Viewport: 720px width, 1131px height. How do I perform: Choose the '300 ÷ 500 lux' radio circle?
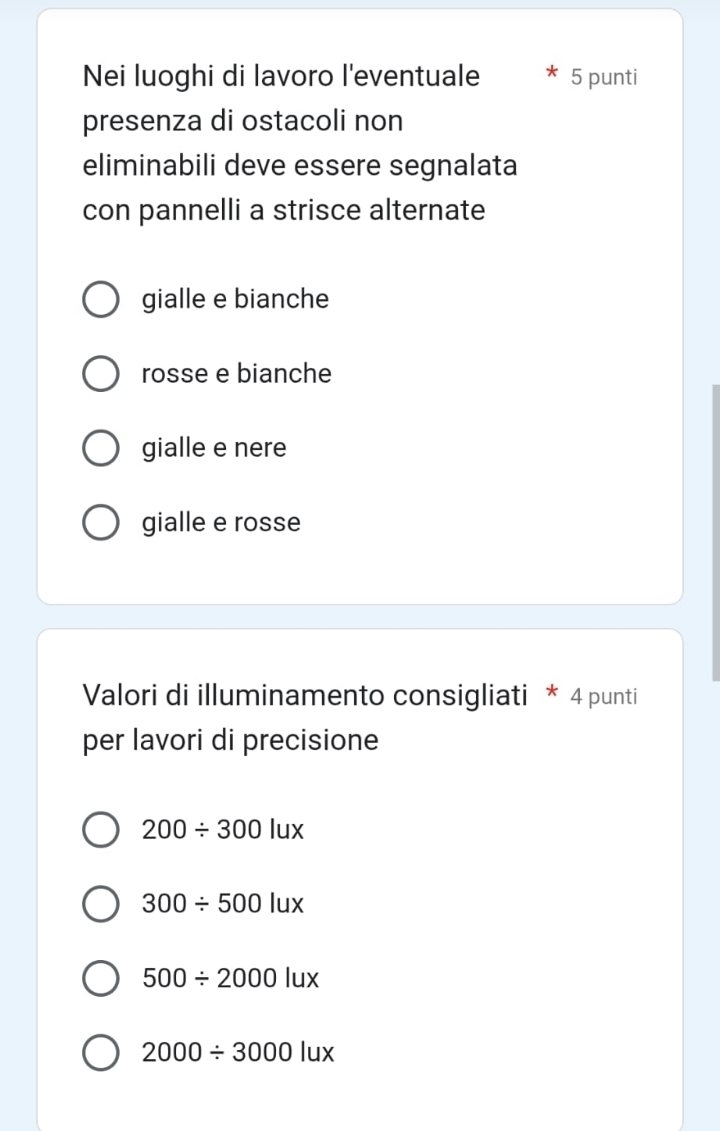pyautogui.click(x=100, y=905)
